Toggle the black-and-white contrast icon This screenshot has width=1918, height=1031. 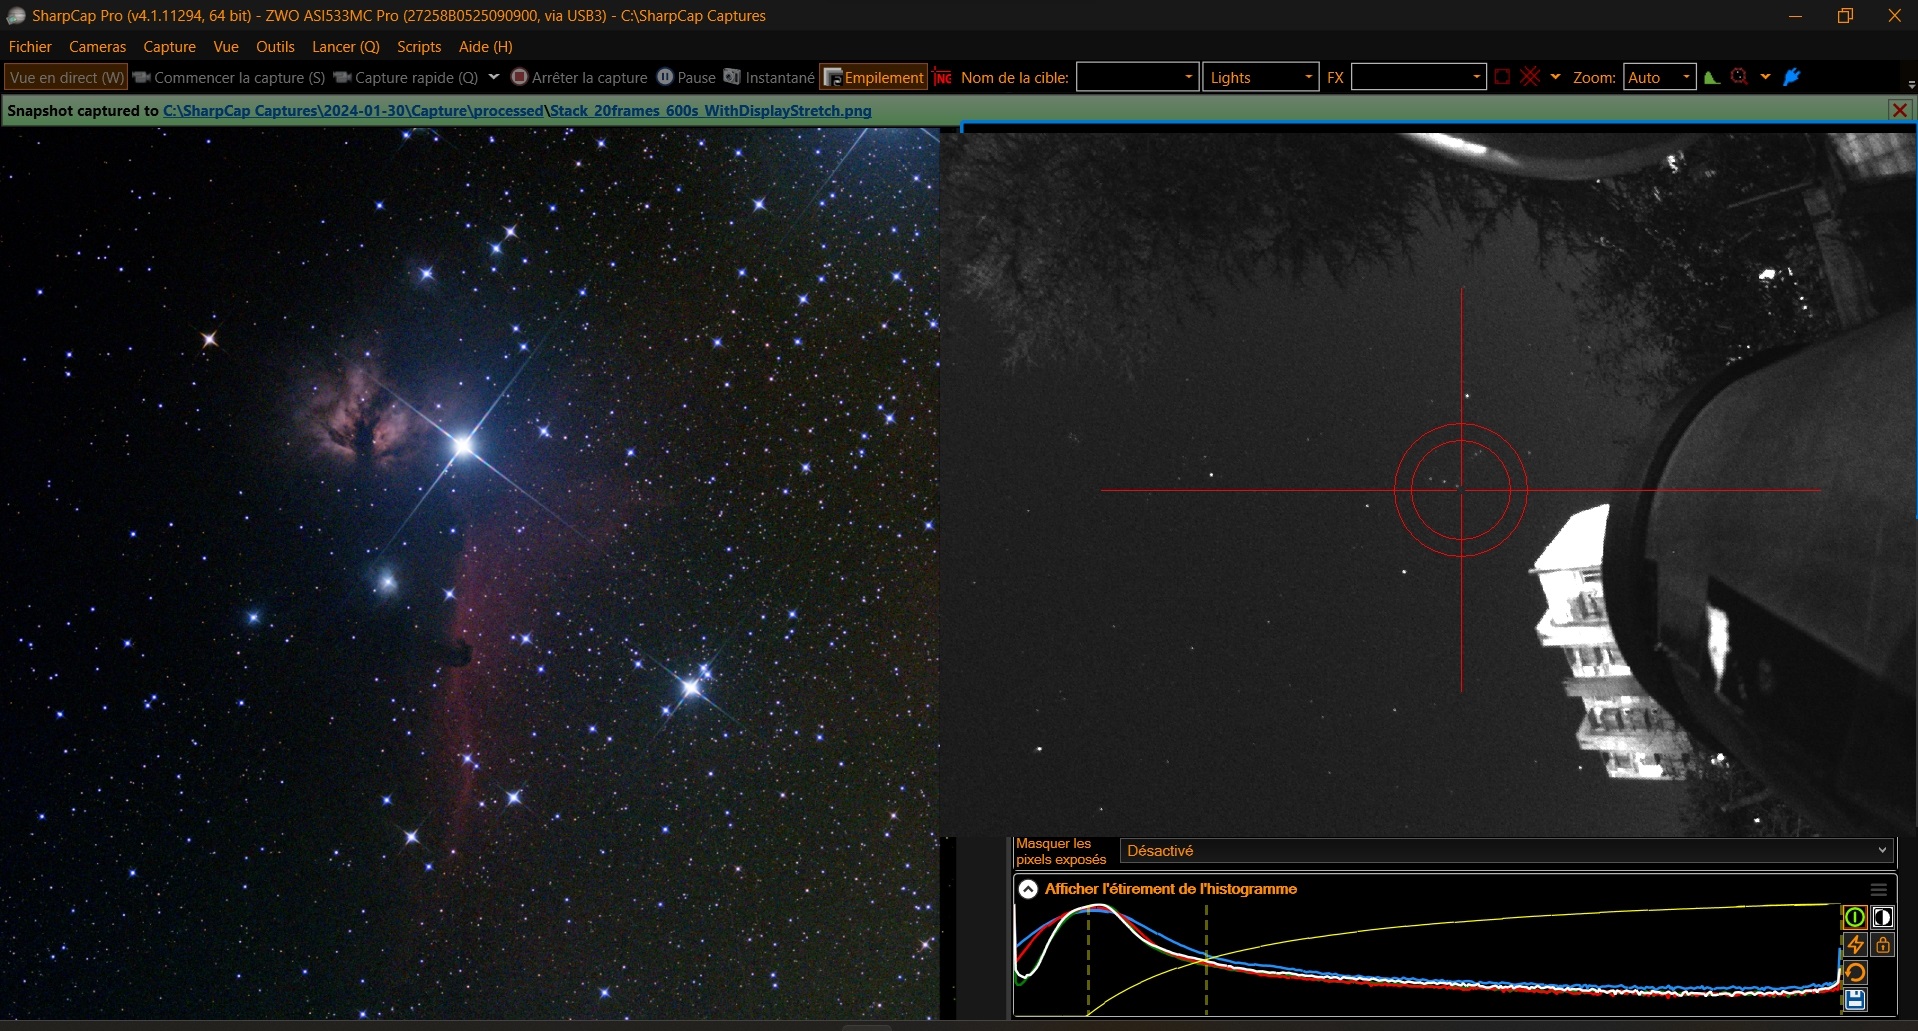(1883, 917)
